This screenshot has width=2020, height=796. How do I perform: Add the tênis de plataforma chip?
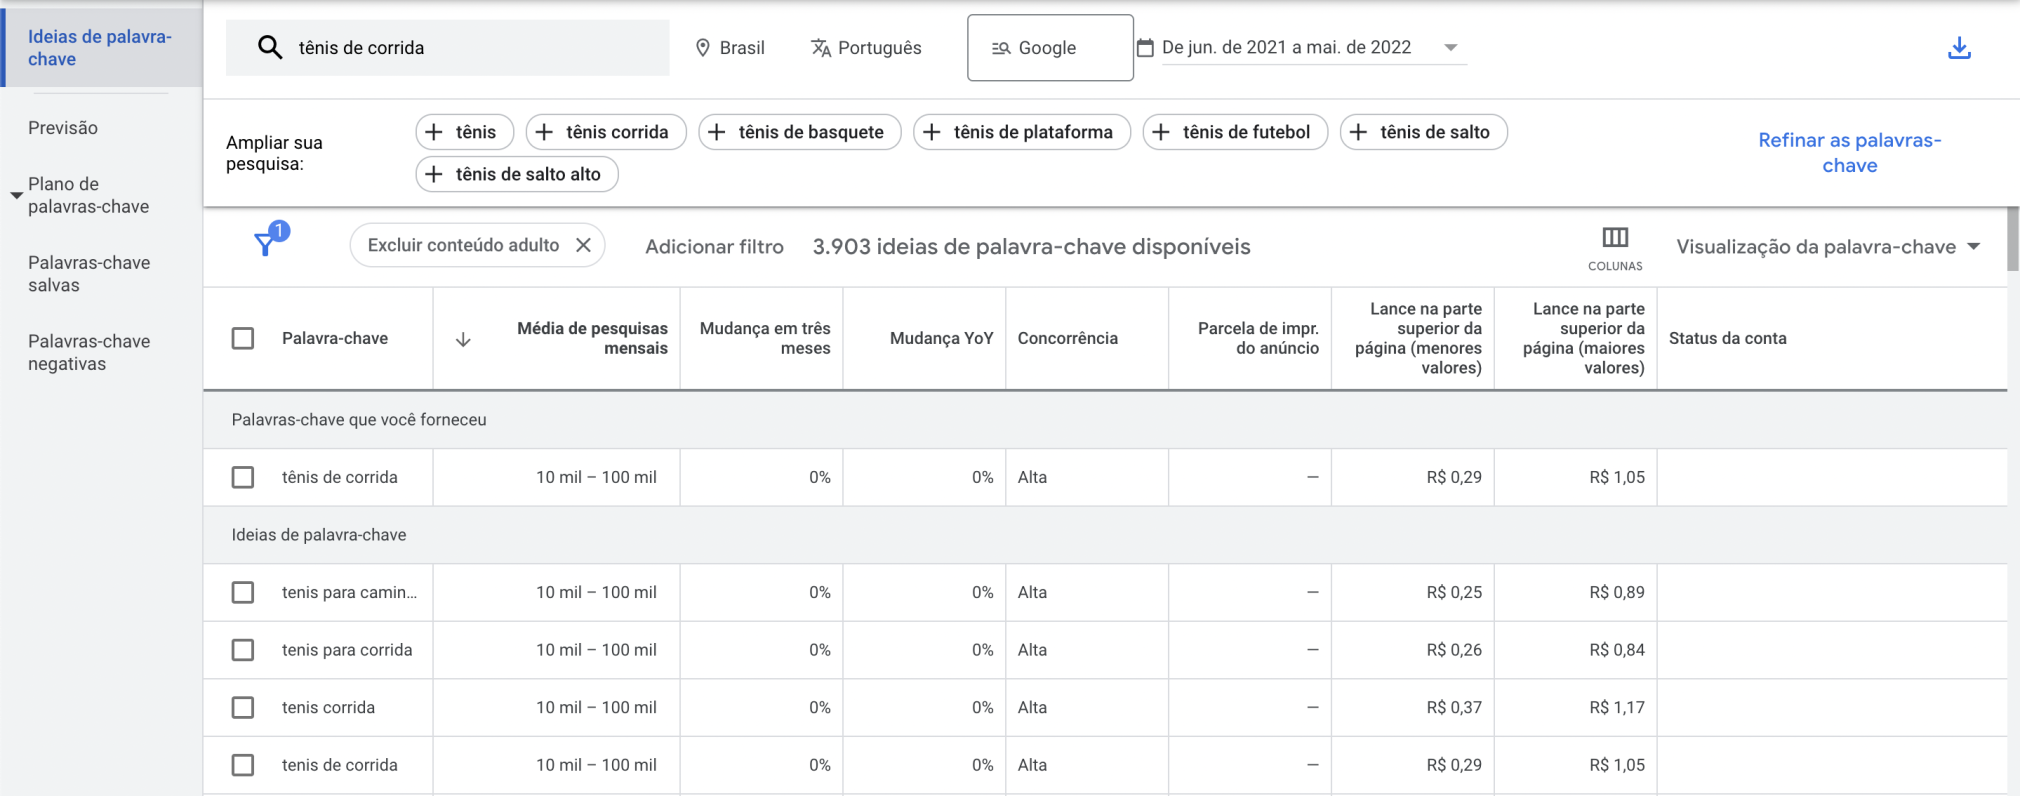(1022, 132)
